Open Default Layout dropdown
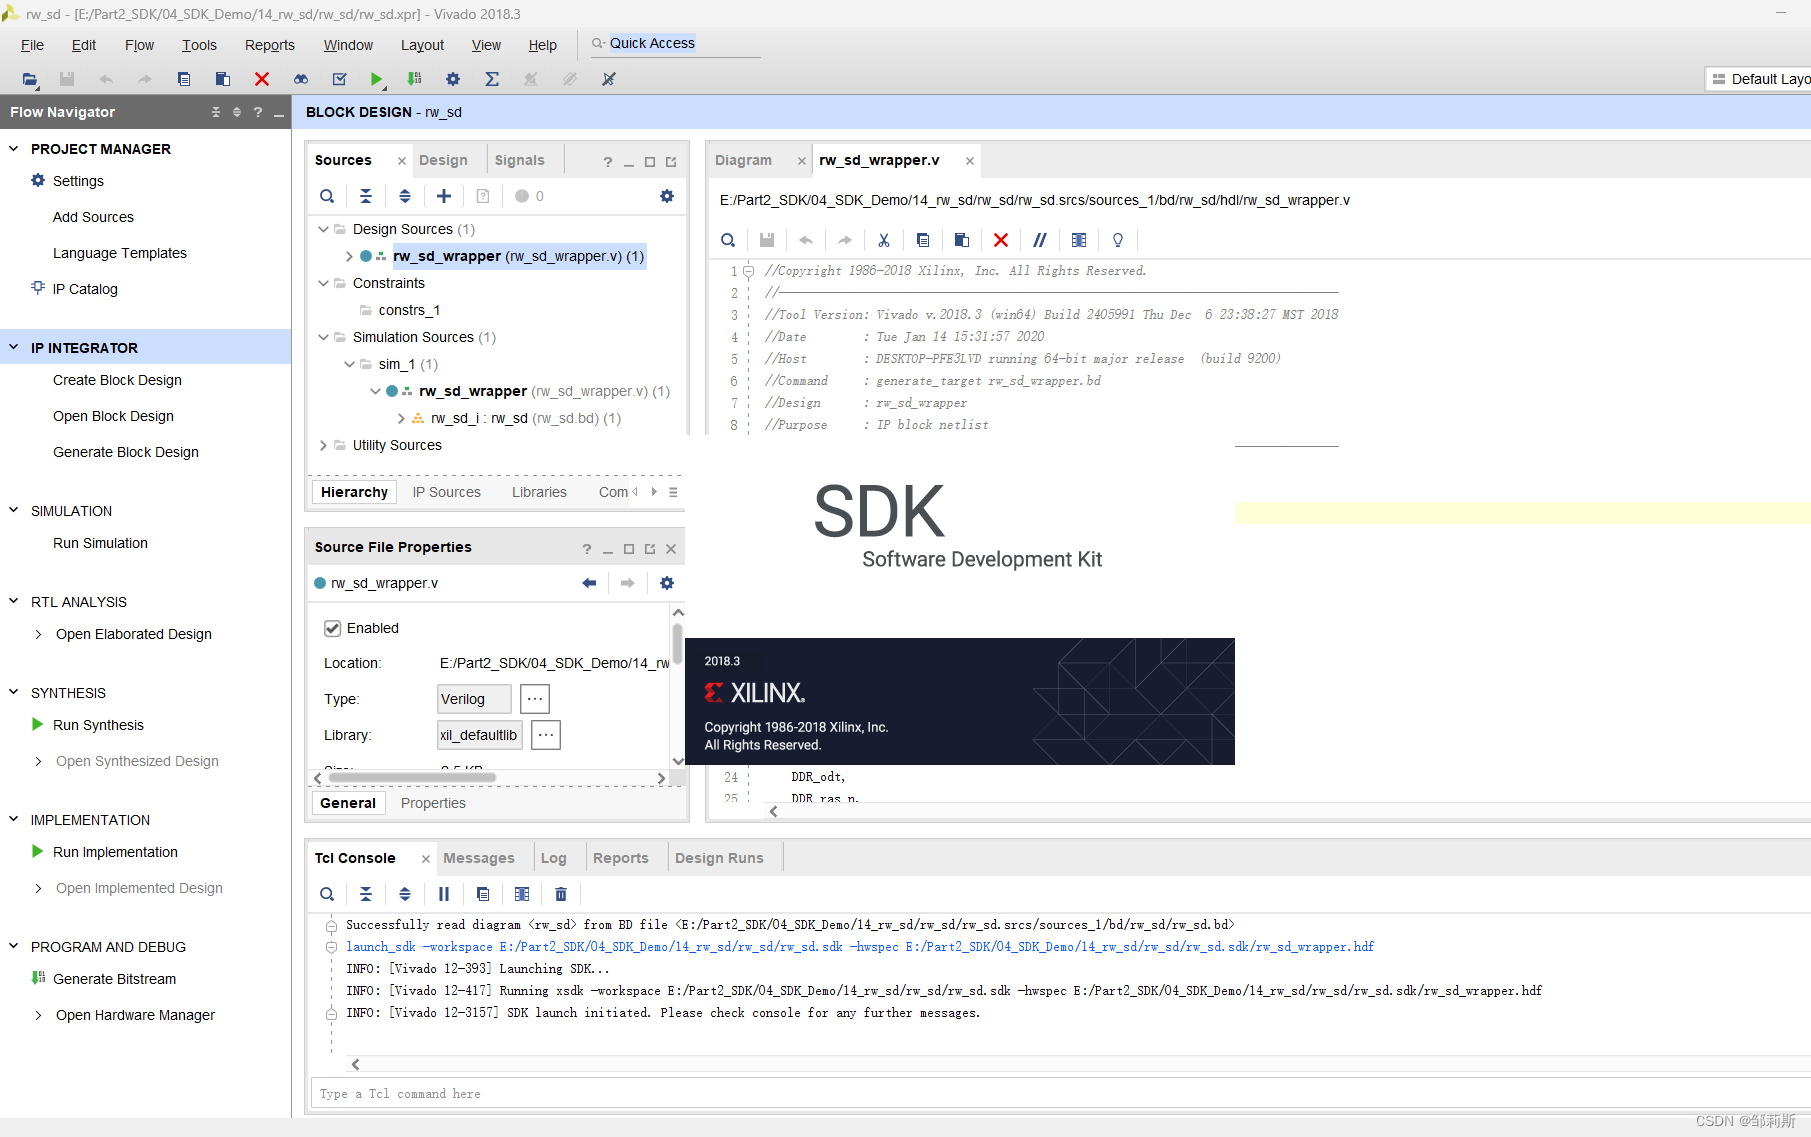Screen dimensions: 1811x1137 coord(1760,79)
